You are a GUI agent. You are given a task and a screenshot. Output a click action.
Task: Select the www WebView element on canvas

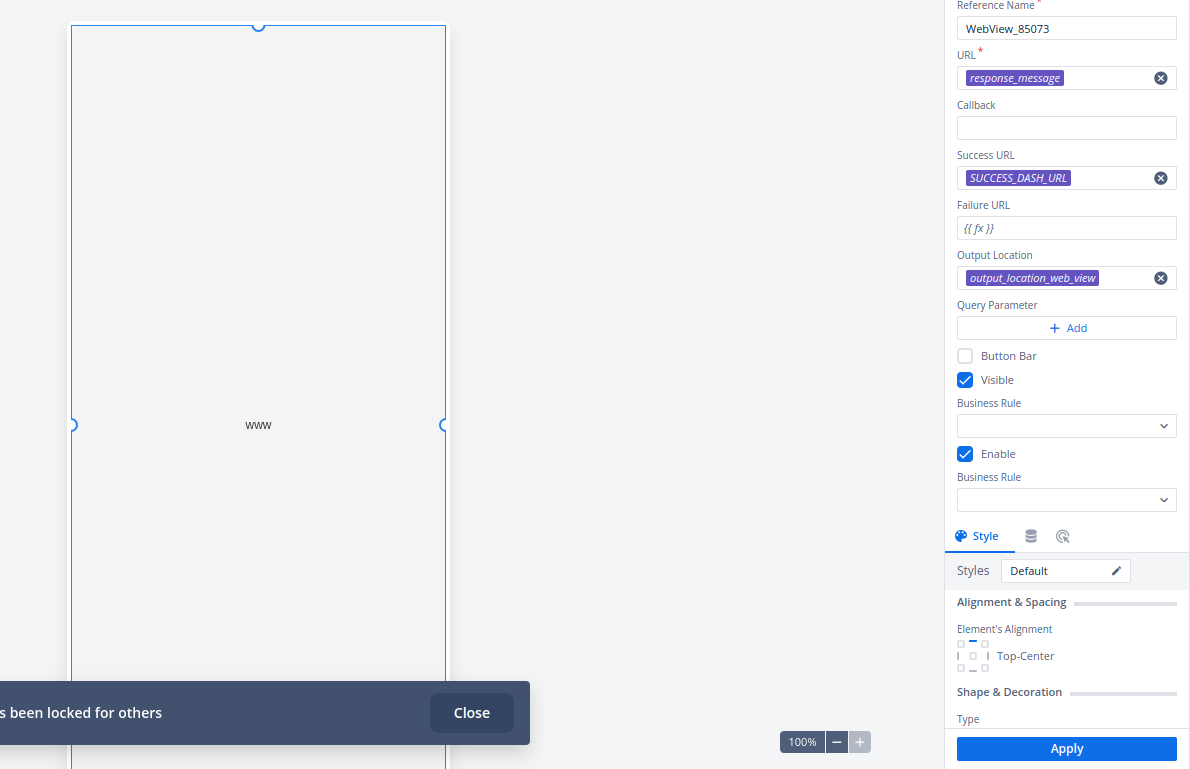[x=258, y=425]
